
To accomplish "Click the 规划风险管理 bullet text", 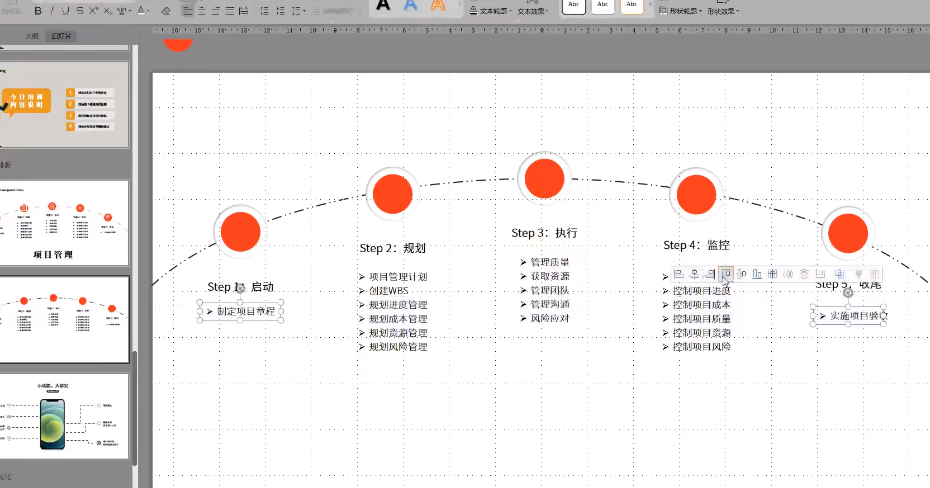I will [398, 347].
